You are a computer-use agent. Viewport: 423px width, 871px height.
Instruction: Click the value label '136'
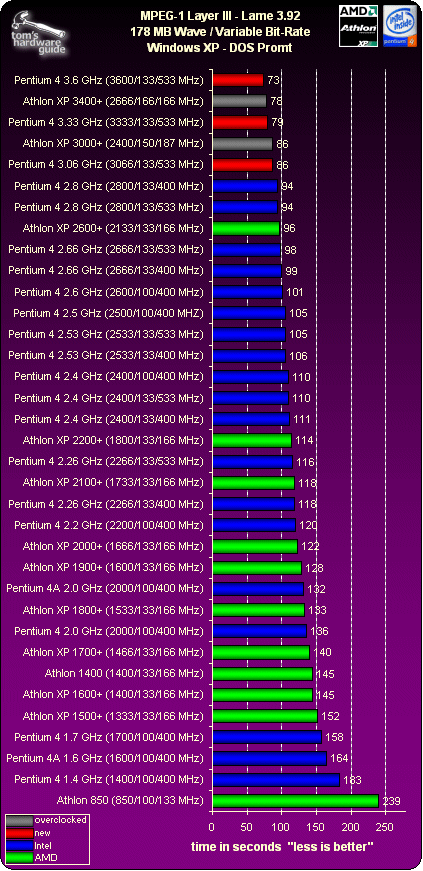(320, 632)
